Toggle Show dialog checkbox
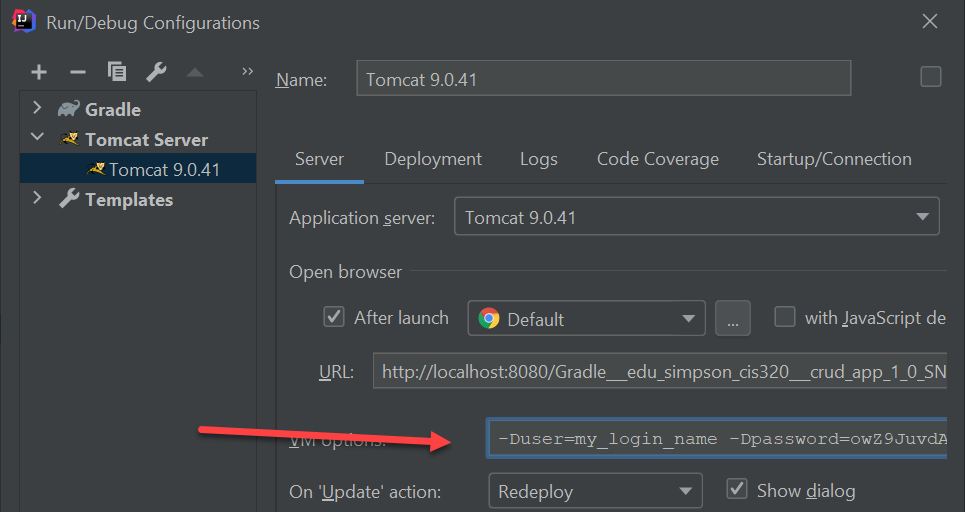This screenshot has height=512, width=965. point(737,489)
